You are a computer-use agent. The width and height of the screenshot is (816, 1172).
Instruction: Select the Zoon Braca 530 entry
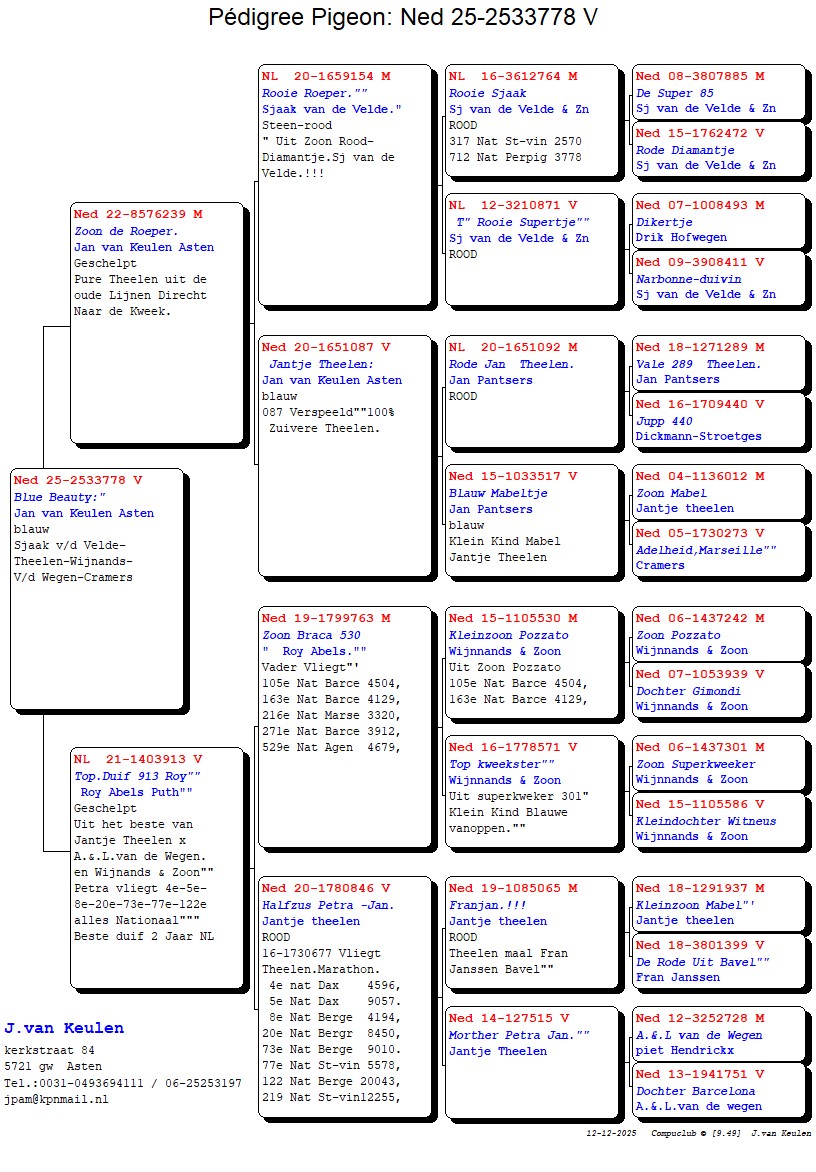344,727
